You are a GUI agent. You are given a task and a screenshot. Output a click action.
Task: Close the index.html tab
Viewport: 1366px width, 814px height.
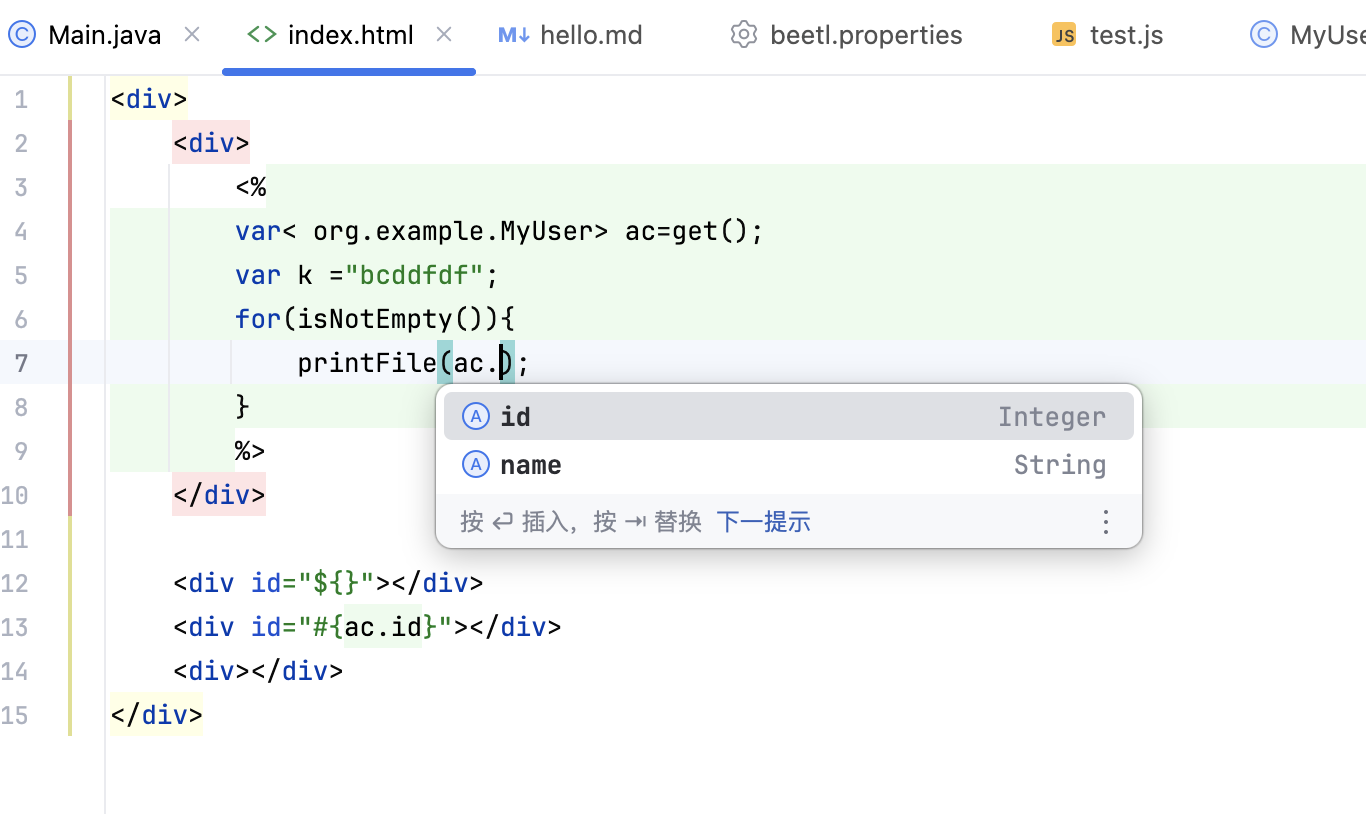click(445, 35)
